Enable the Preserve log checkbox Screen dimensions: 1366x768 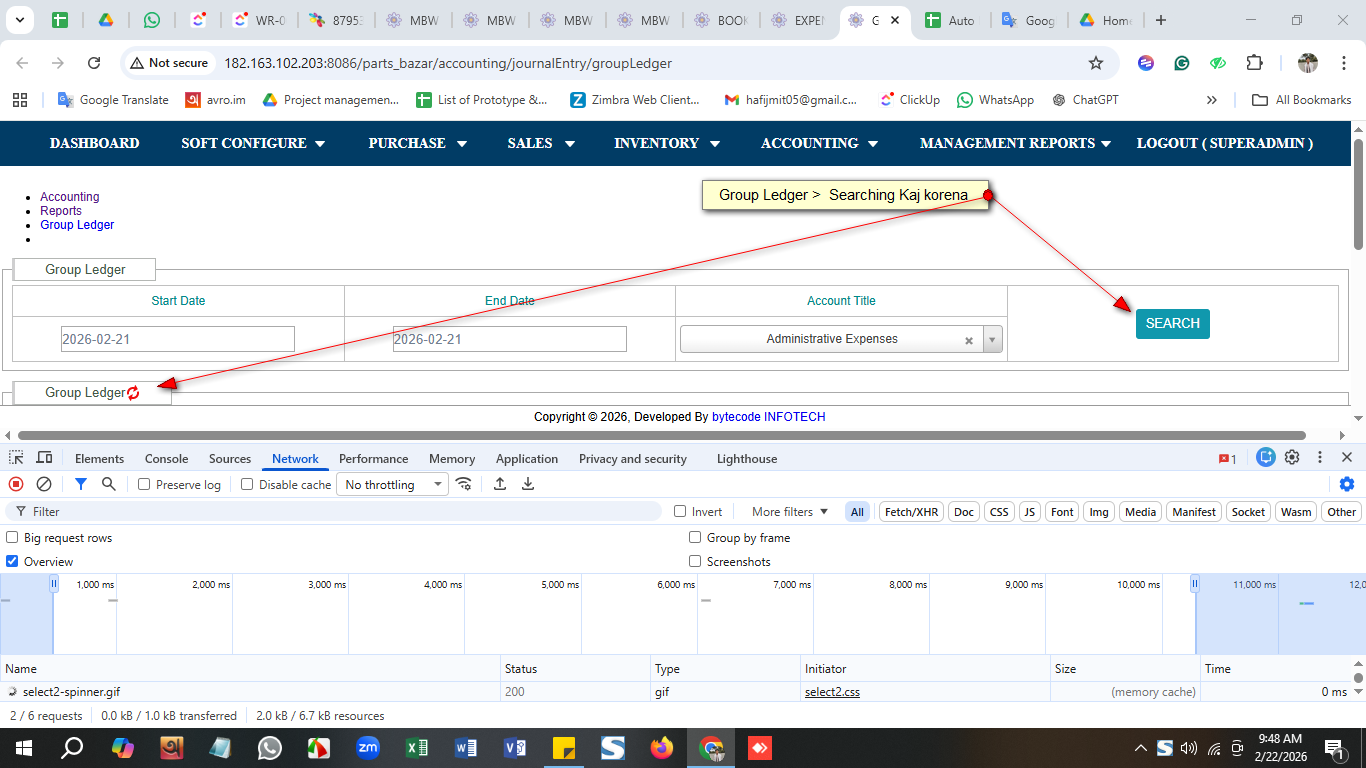[144, 485]
